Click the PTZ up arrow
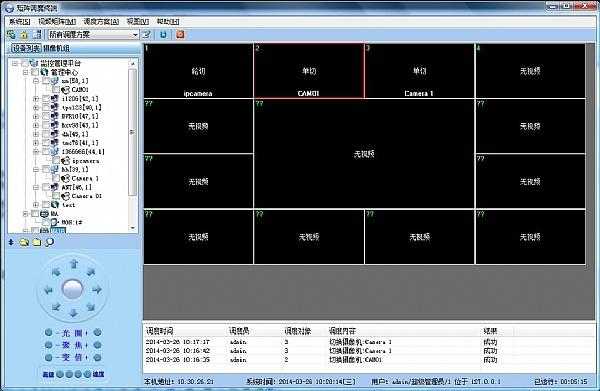This screenshot has width=600, height=391. pos(74,264)
